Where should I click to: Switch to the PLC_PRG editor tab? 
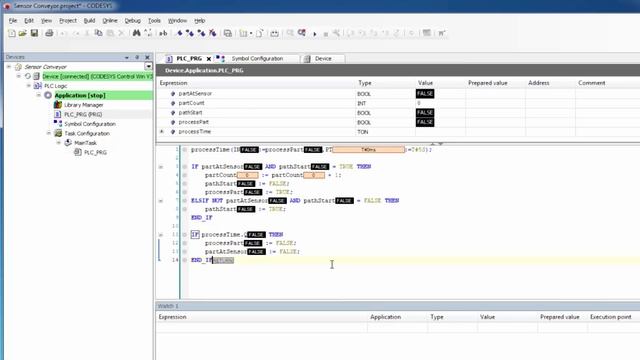tap(189, 59)
